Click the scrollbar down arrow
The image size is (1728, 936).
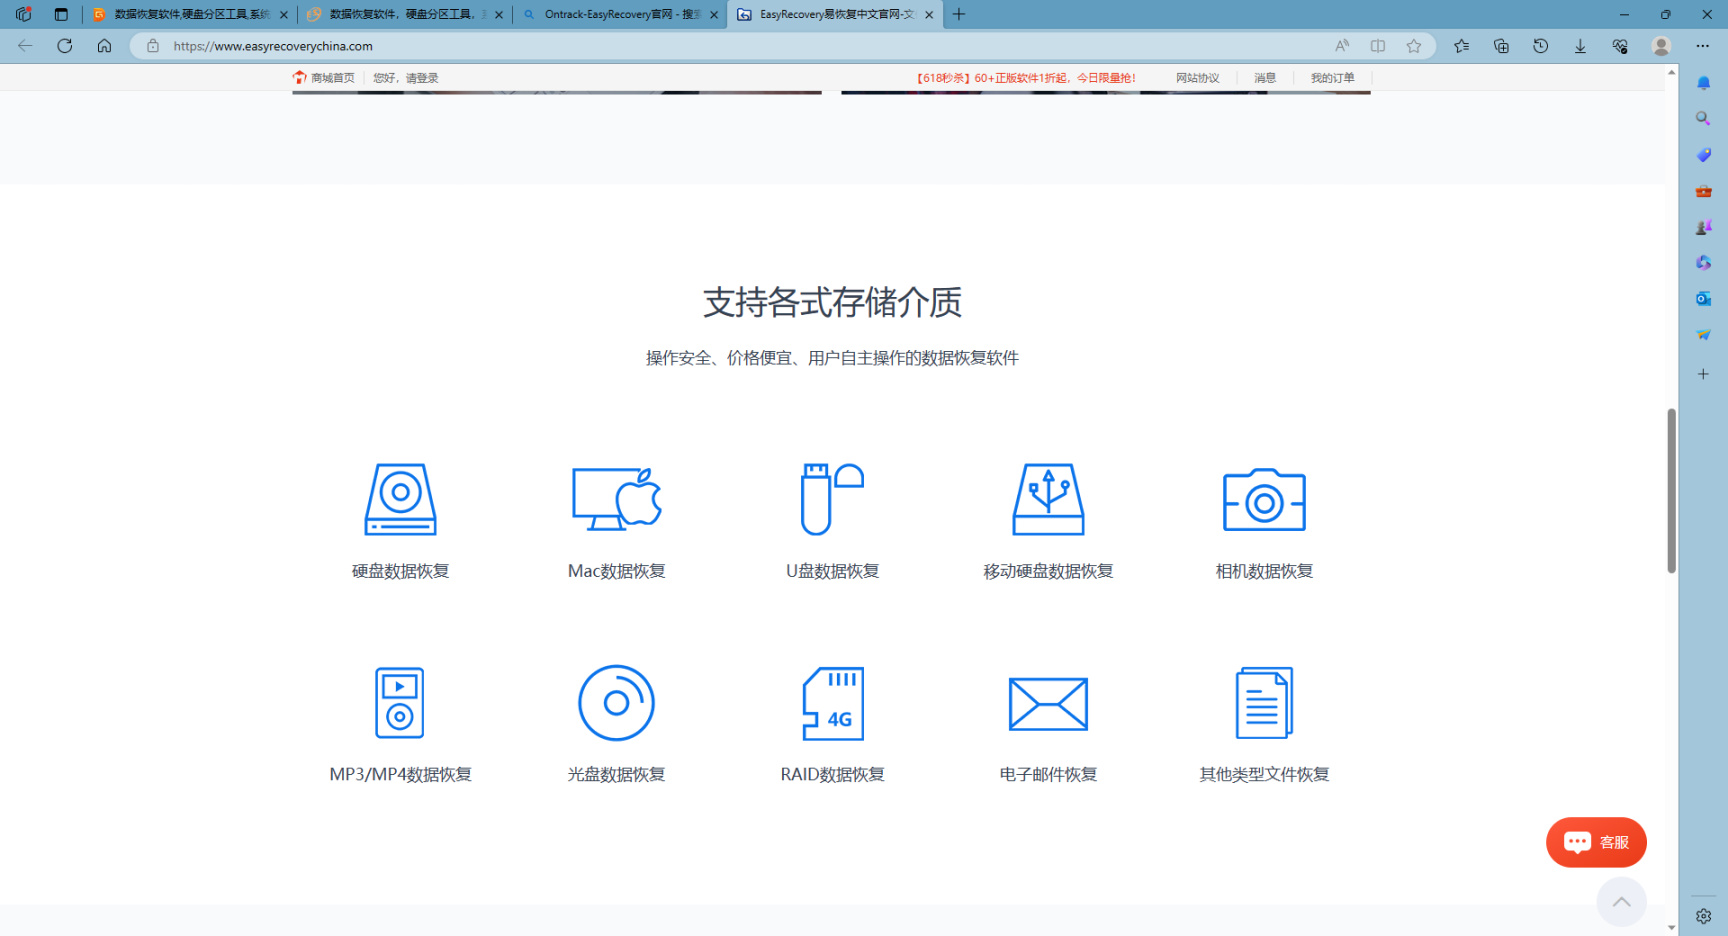pyautogui.click(x=1671, y=928)
